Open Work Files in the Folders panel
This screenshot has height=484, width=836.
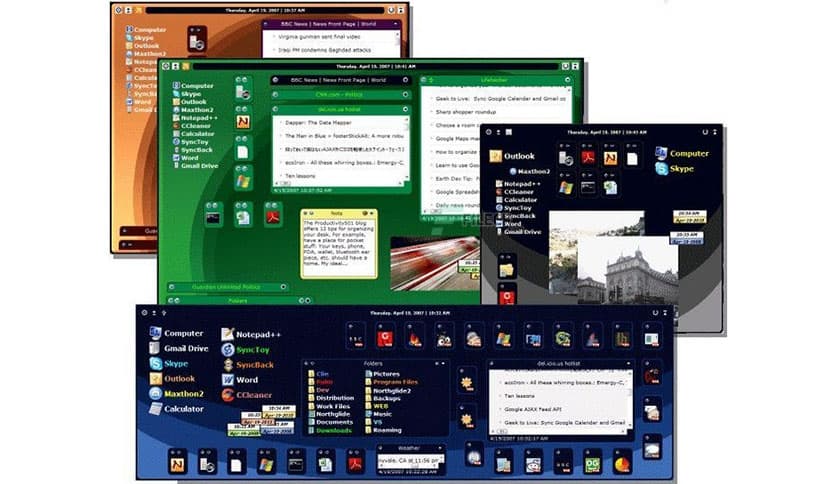pyautogui.click(x=329, y=406)
